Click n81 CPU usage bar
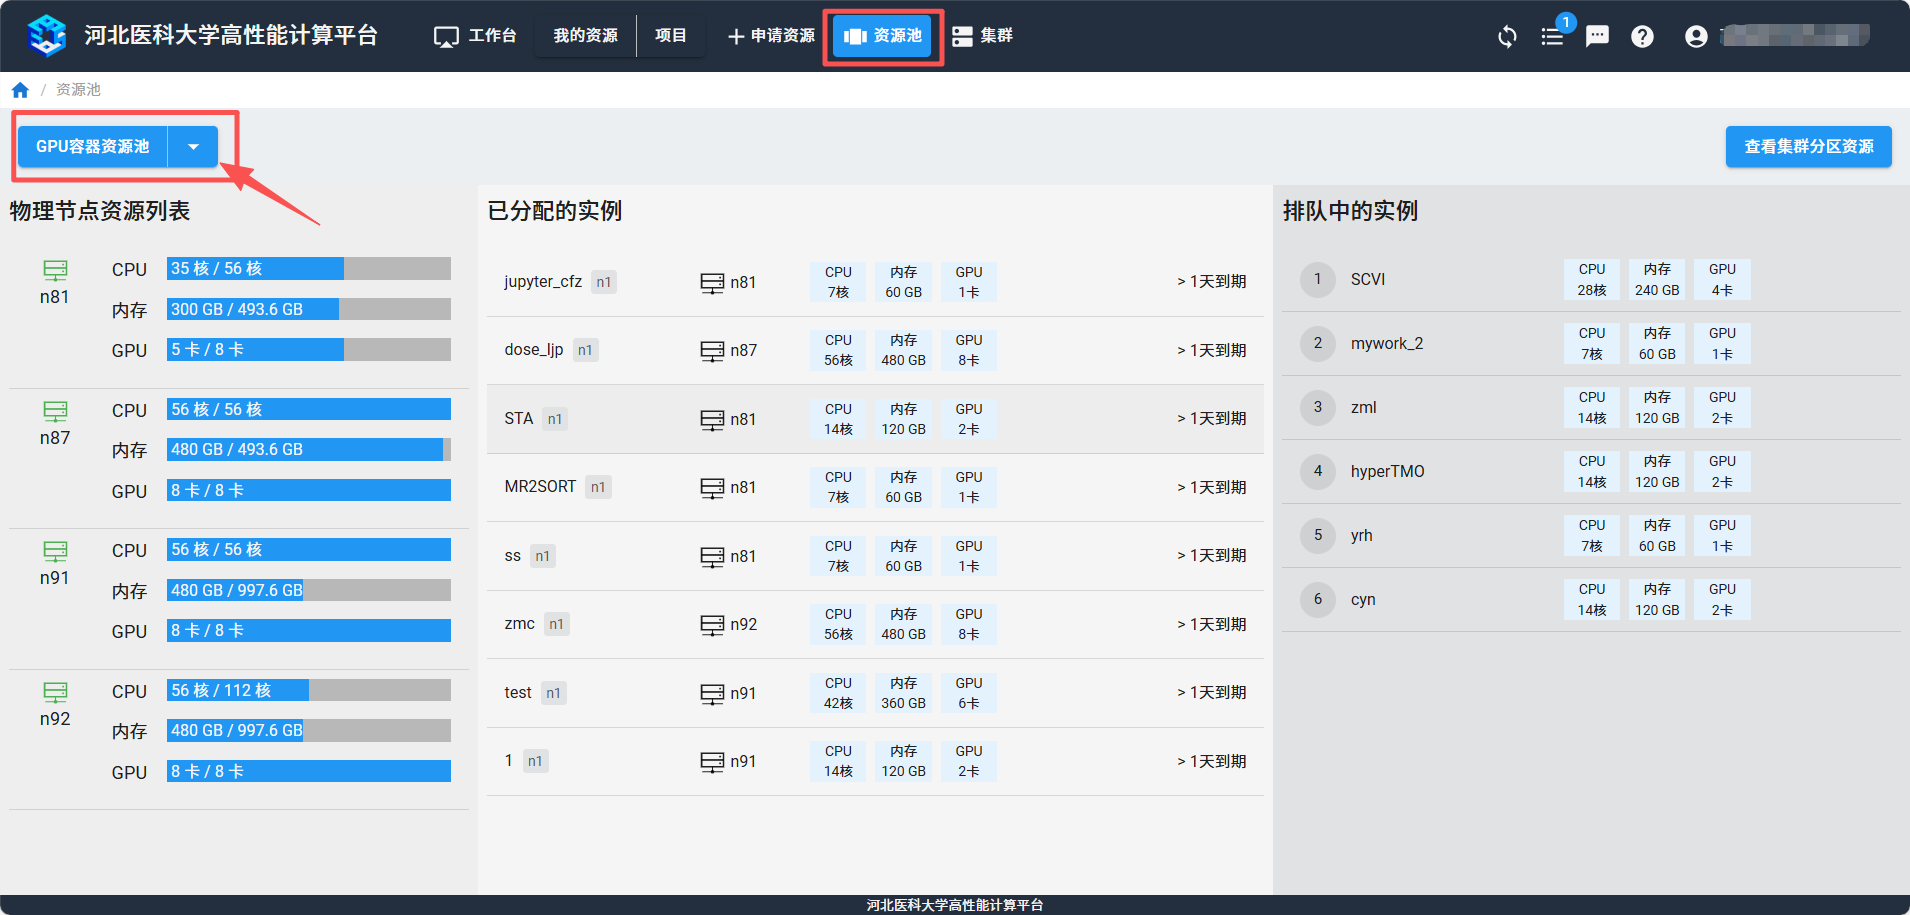This screenshot has width=1910, height=915. point(308,269)
